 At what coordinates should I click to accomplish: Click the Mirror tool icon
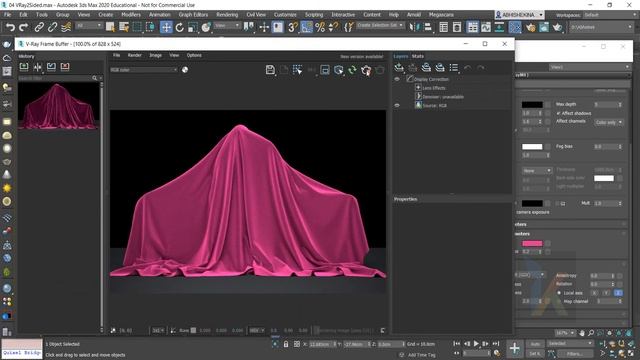414,27
